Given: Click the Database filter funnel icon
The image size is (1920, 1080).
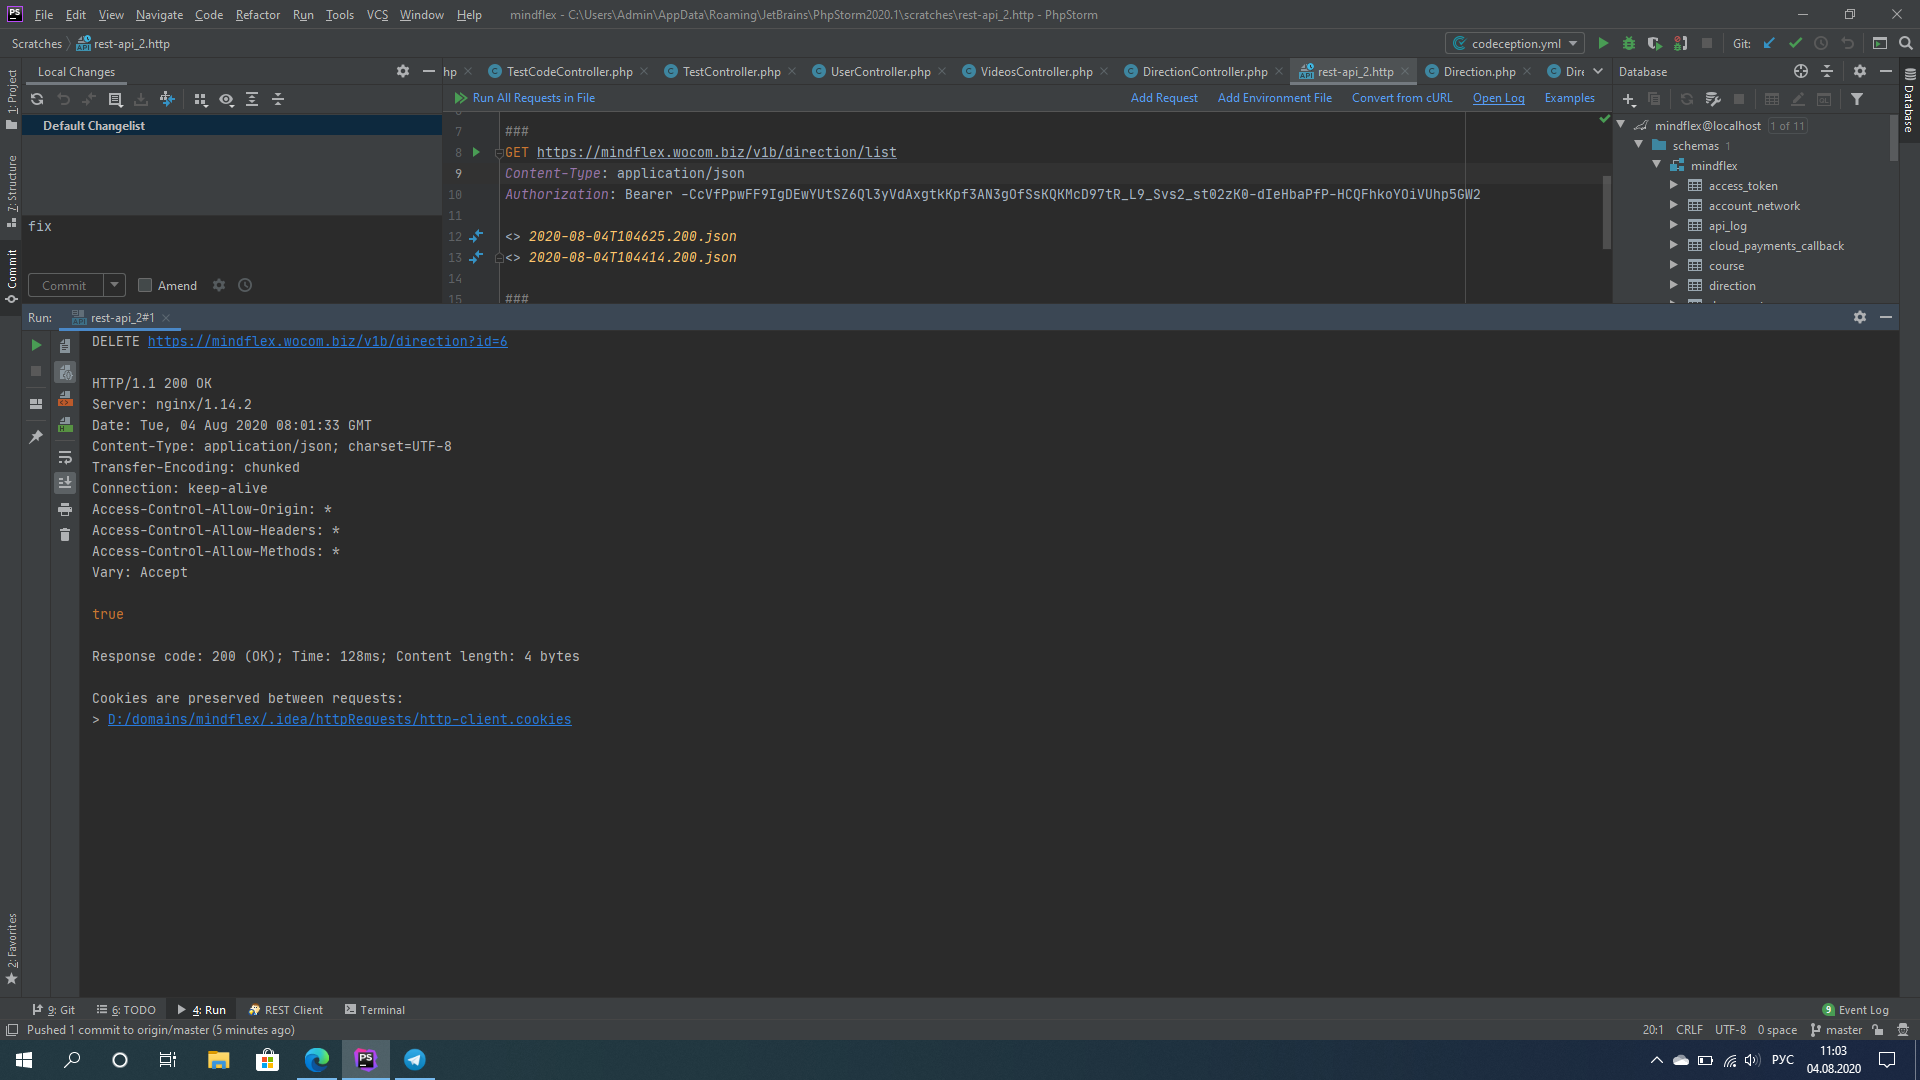Looking at the screenshot, I should [1857, 99].
